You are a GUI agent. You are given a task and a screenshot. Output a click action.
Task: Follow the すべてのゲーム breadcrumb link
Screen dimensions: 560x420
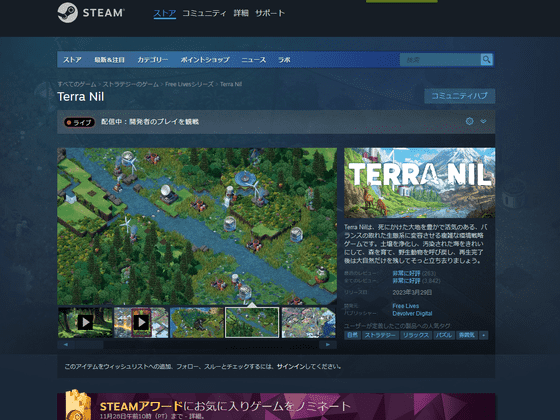tap(77, 84)
